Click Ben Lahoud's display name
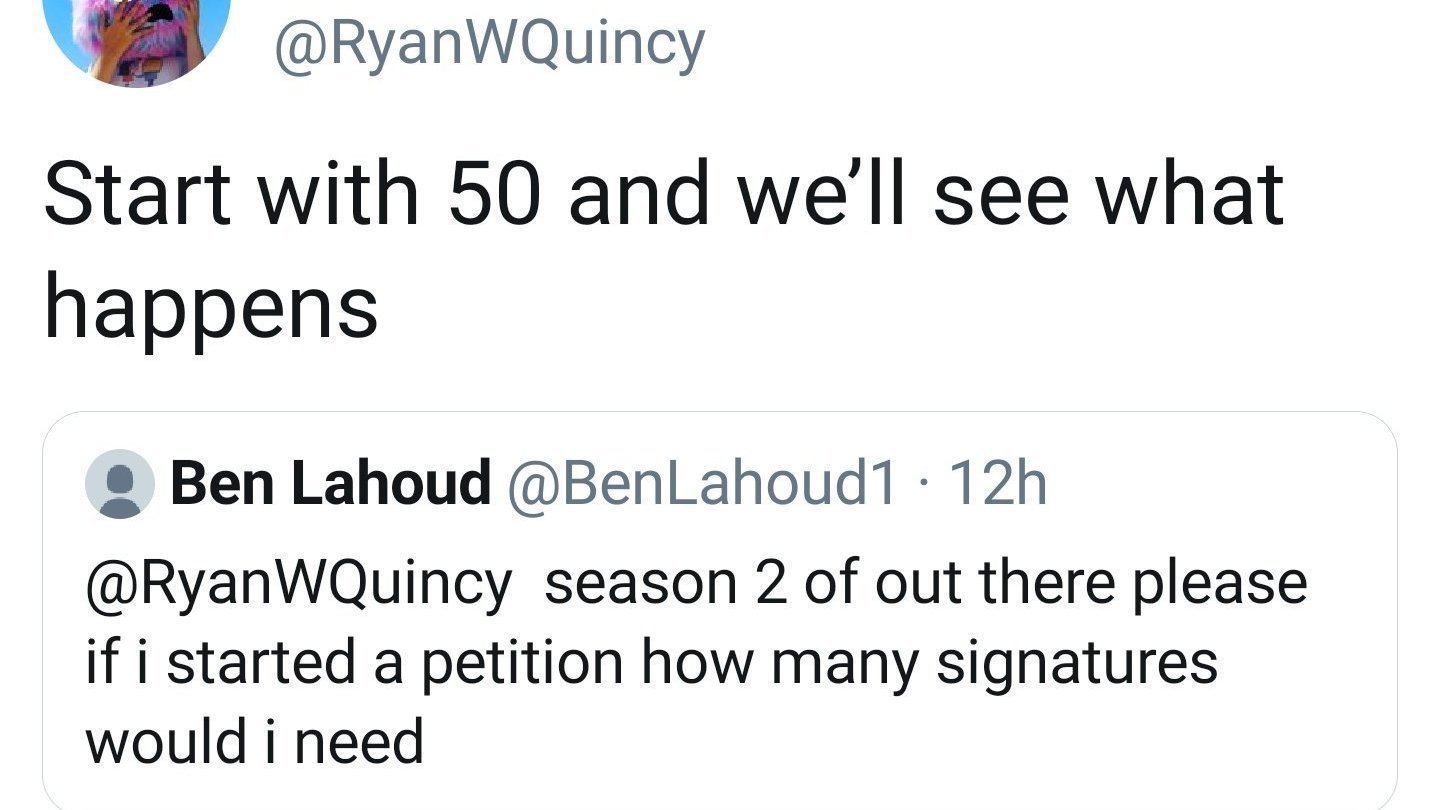Image resolution: width=1440 pixels, height=810 pixels. [330, 482]
